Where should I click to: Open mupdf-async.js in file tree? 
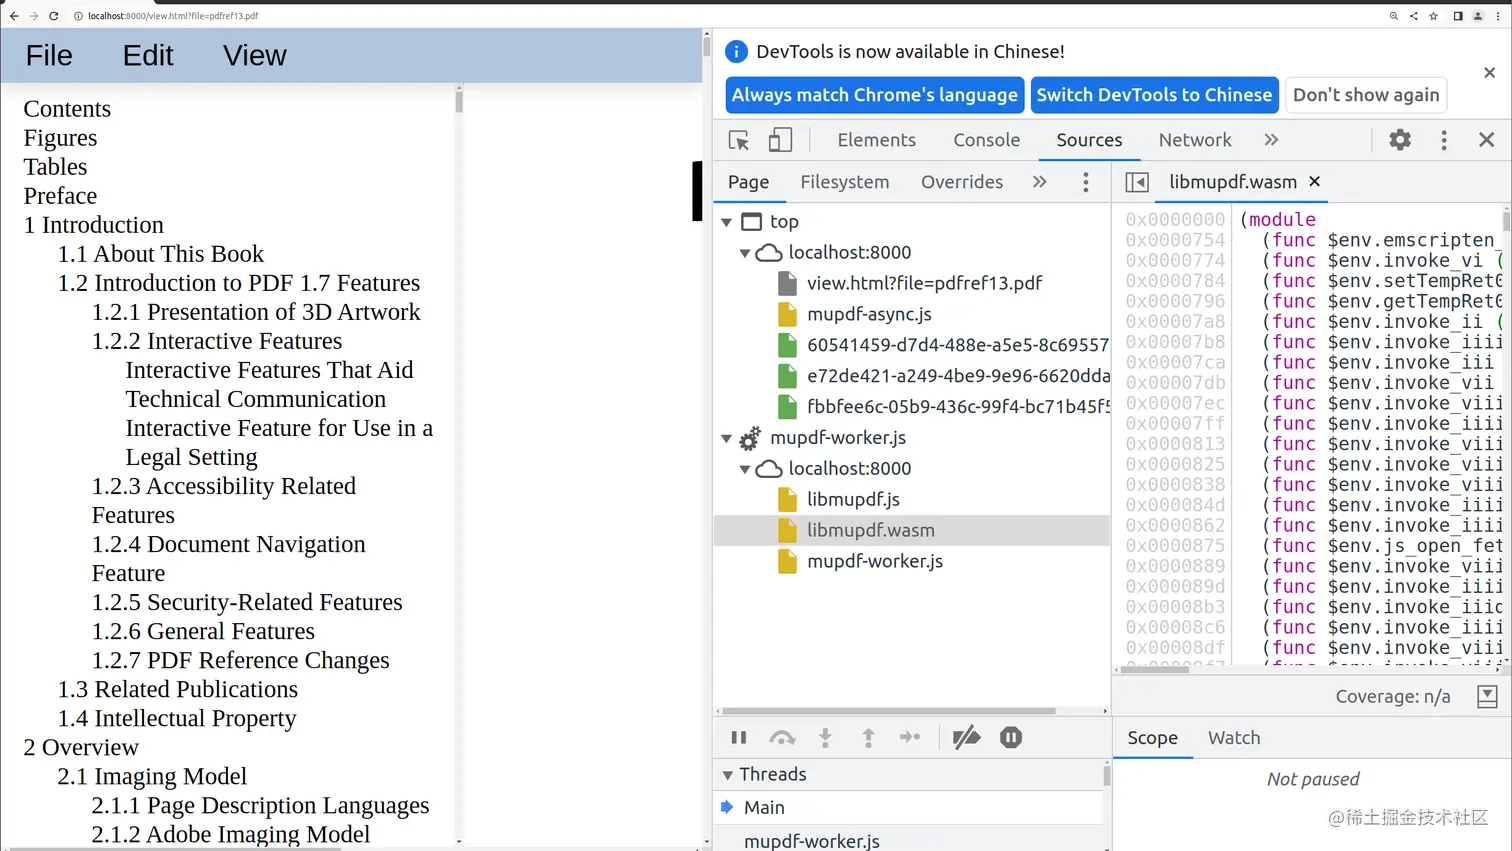[x=869, y=314]
